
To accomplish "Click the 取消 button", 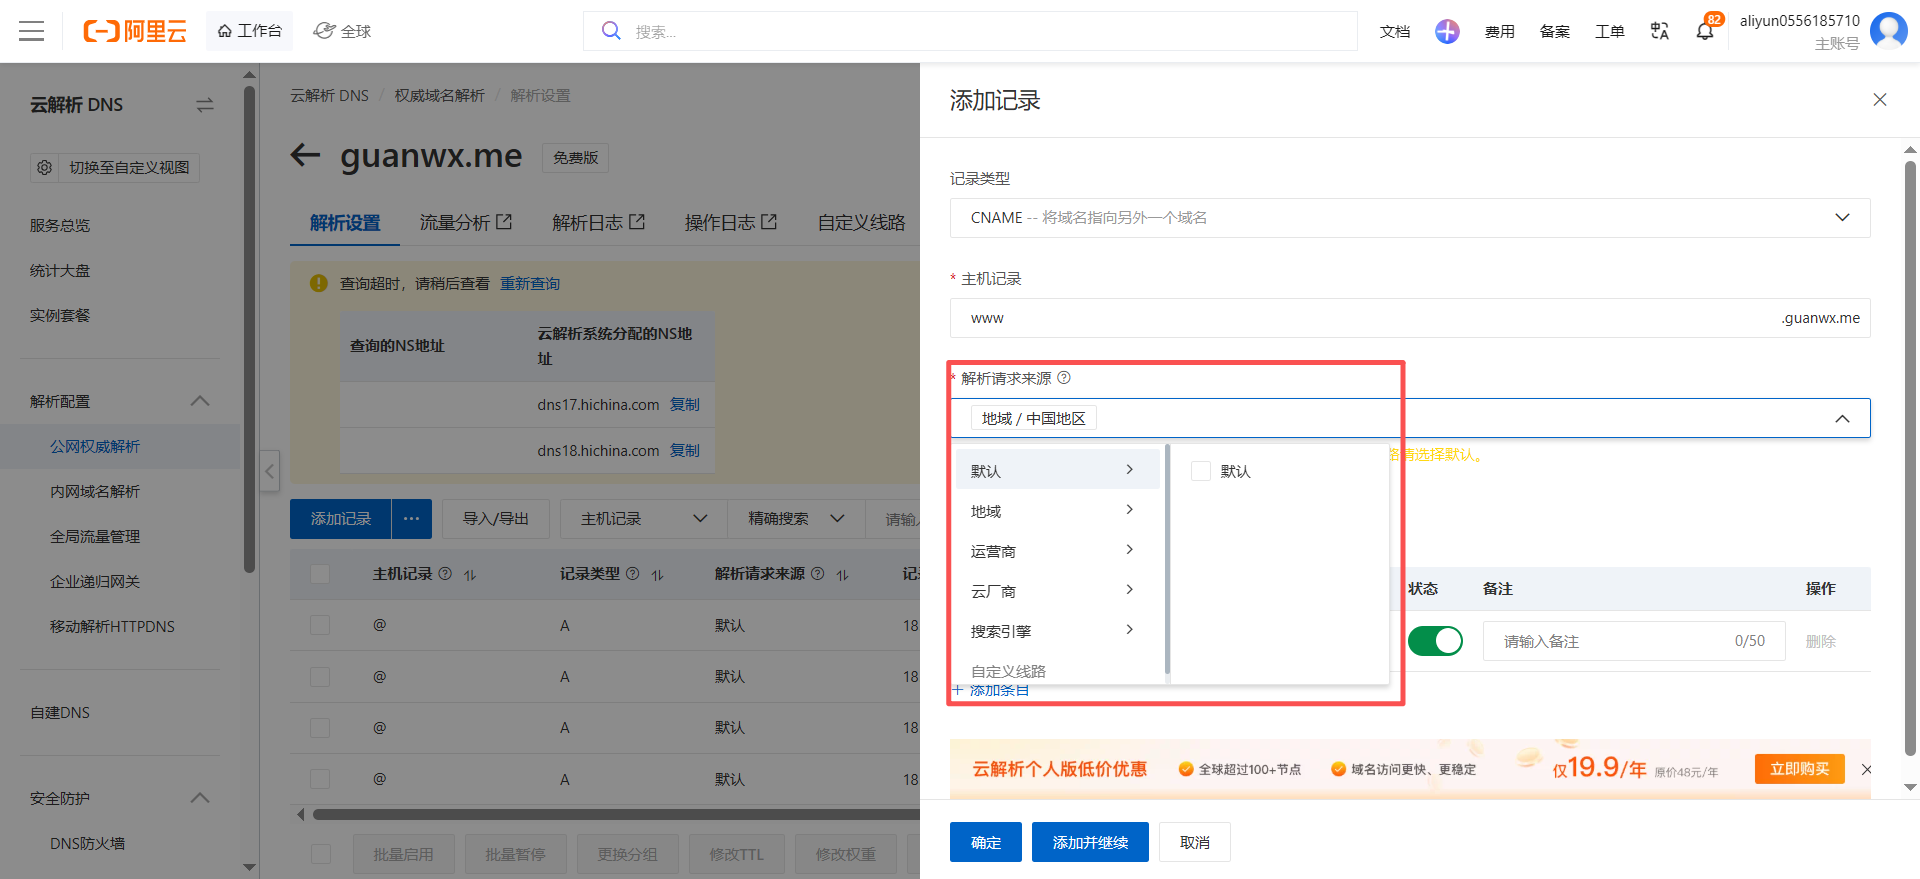I will [1195, 842].
